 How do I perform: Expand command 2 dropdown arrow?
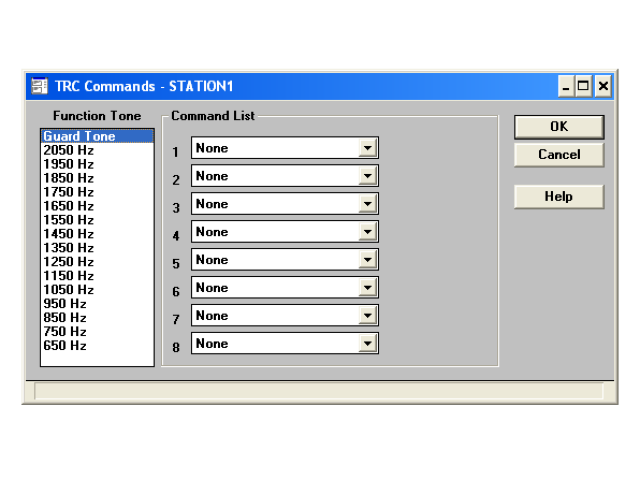click(x=368, y=176)
